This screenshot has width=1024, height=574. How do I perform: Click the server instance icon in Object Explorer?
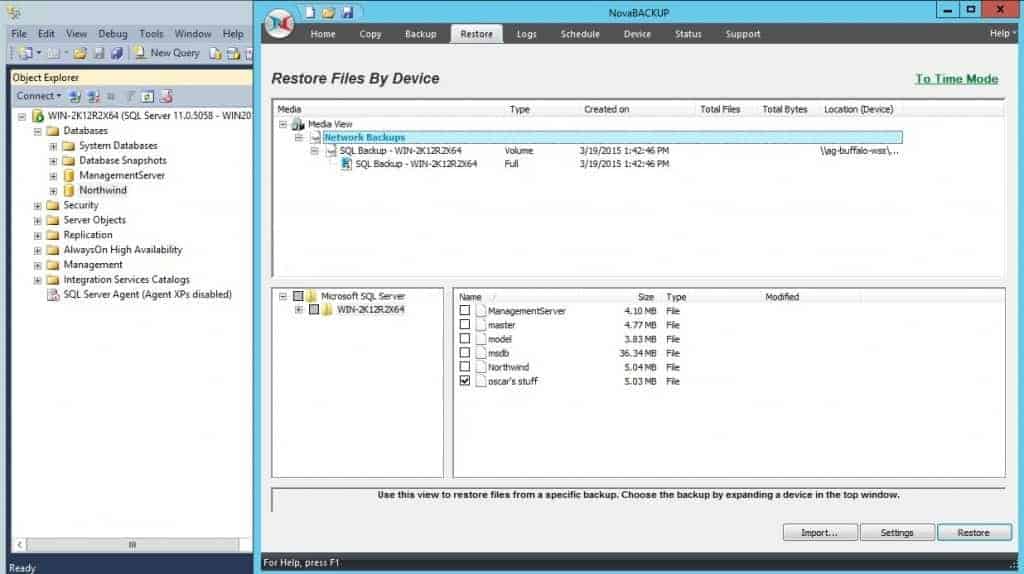pyautogui.click(x=38, y=116)
